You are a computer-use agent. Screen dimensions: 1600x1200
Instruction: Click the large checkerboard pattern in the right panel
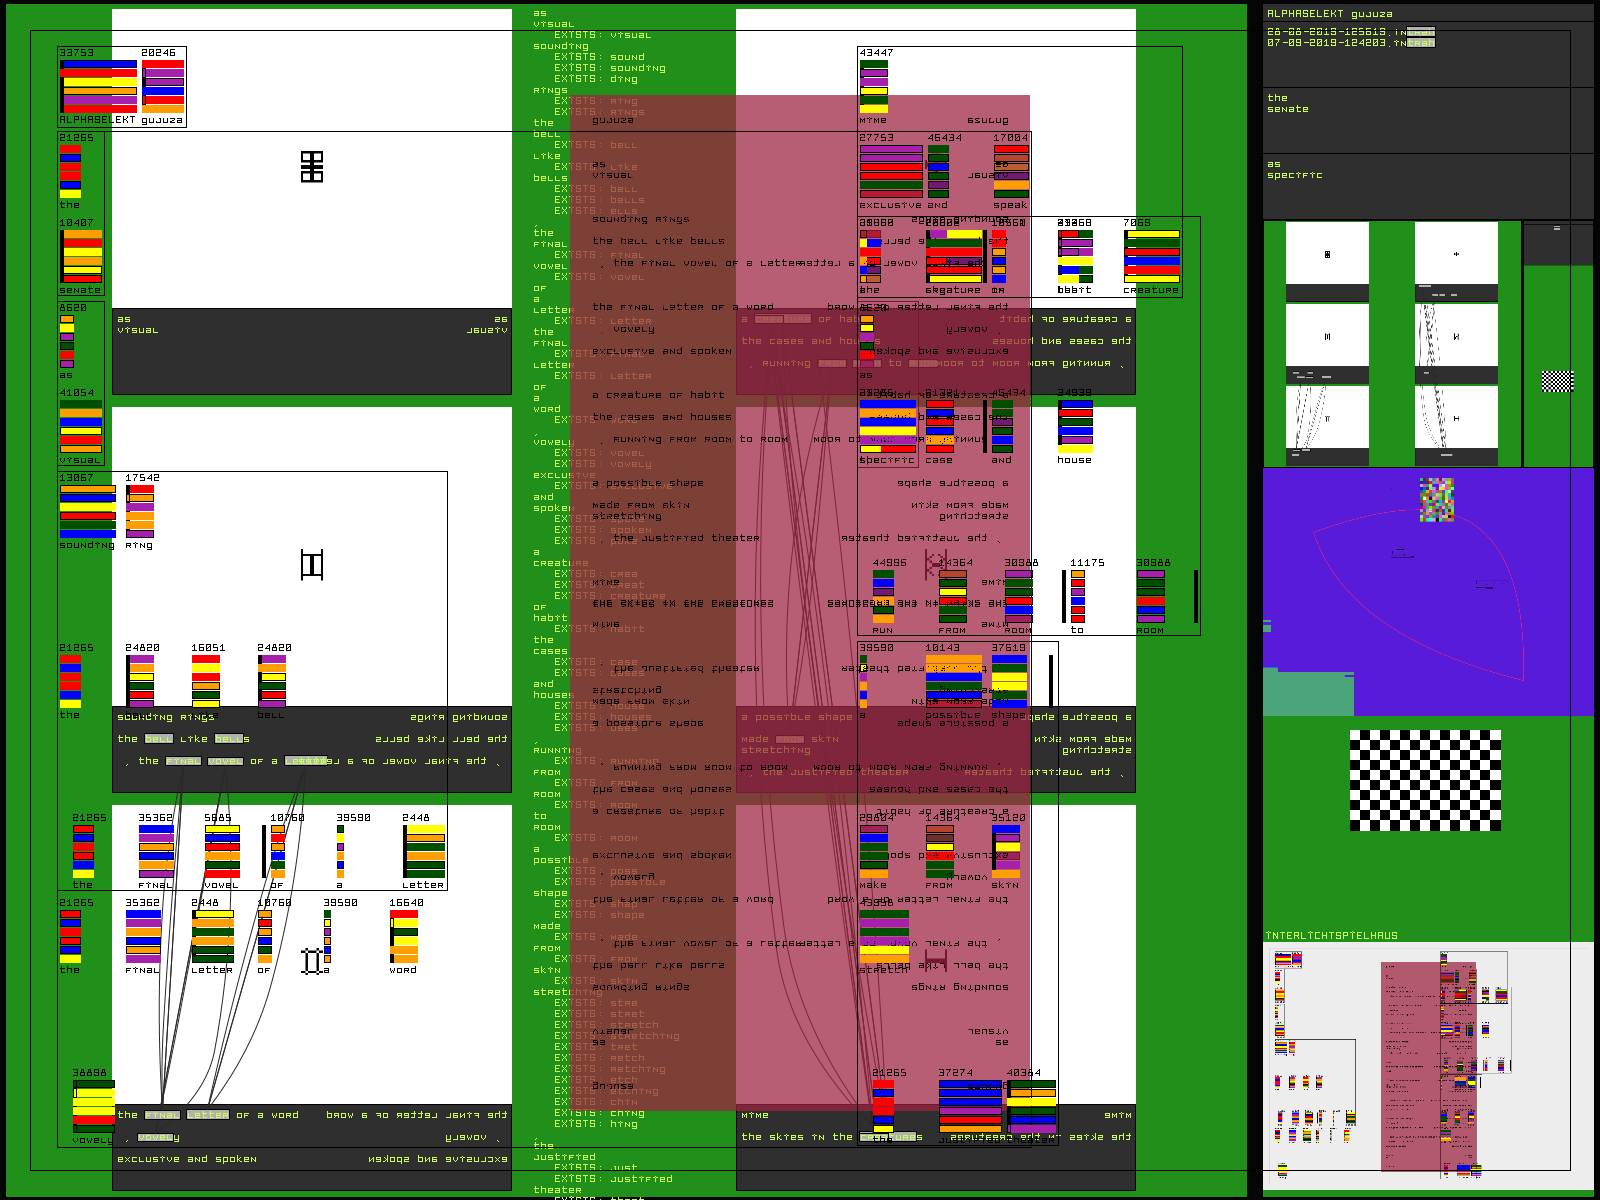pyautogui.click(x=1425, y=780)
